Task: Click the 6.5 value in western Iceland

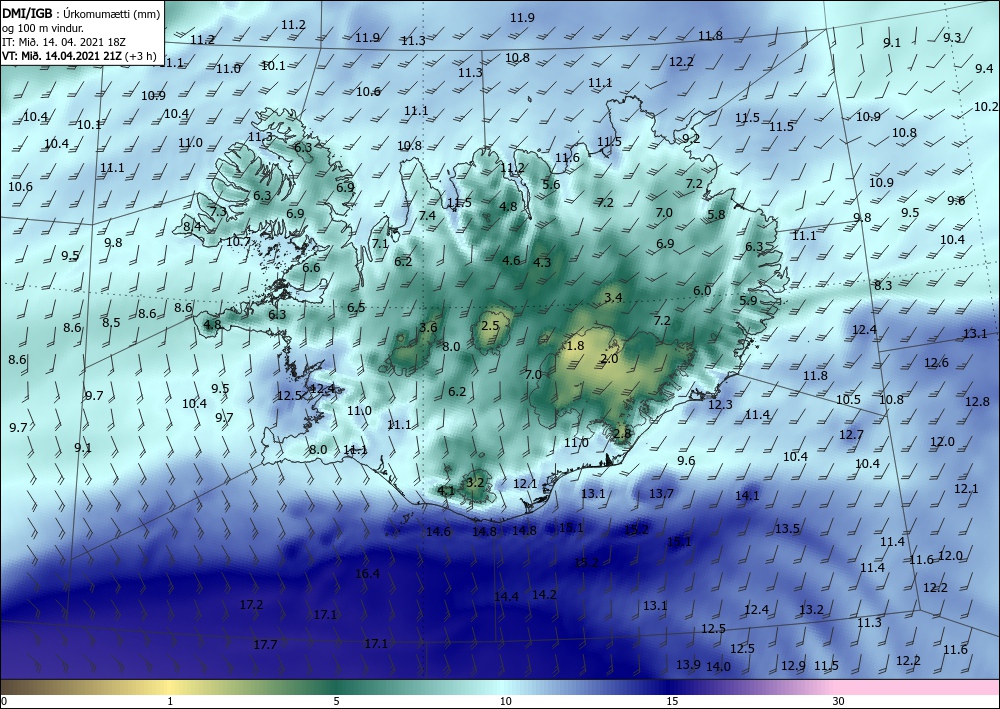Action: (357, 308)
